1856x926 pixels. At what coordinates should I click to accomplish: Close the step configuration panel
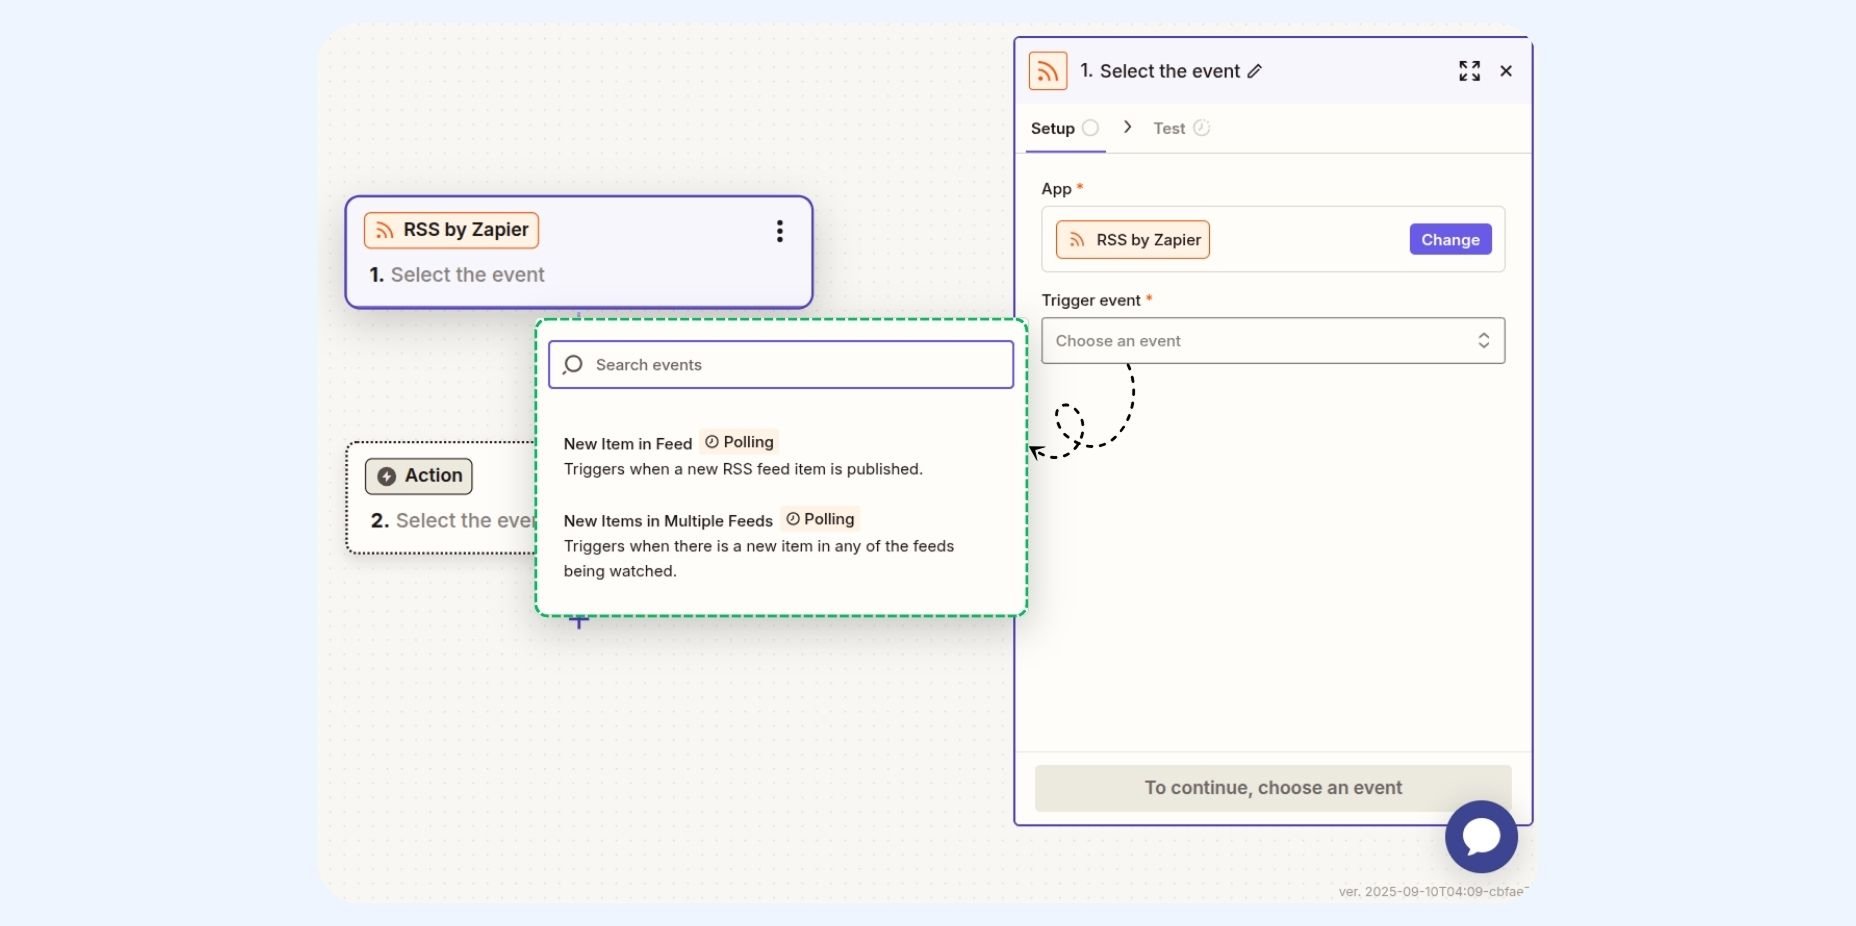(1506, 71)
